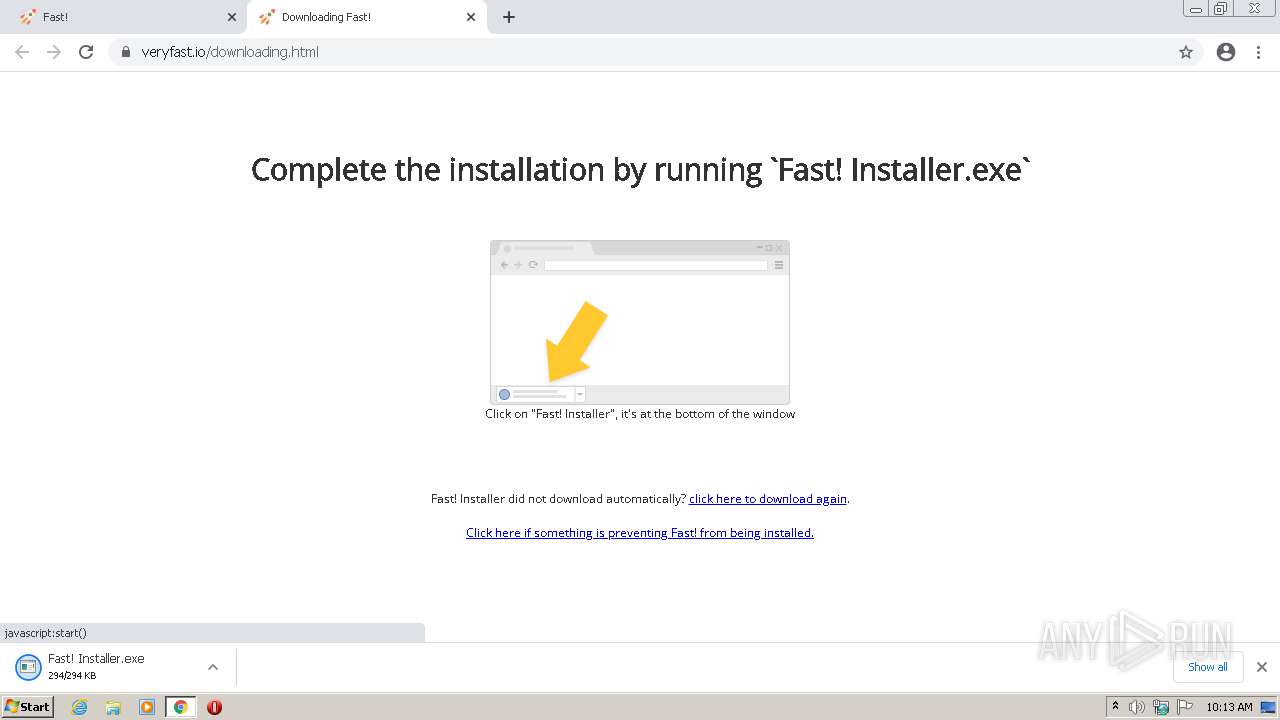Restore down the Chrome window

[x=1220, y=9]
